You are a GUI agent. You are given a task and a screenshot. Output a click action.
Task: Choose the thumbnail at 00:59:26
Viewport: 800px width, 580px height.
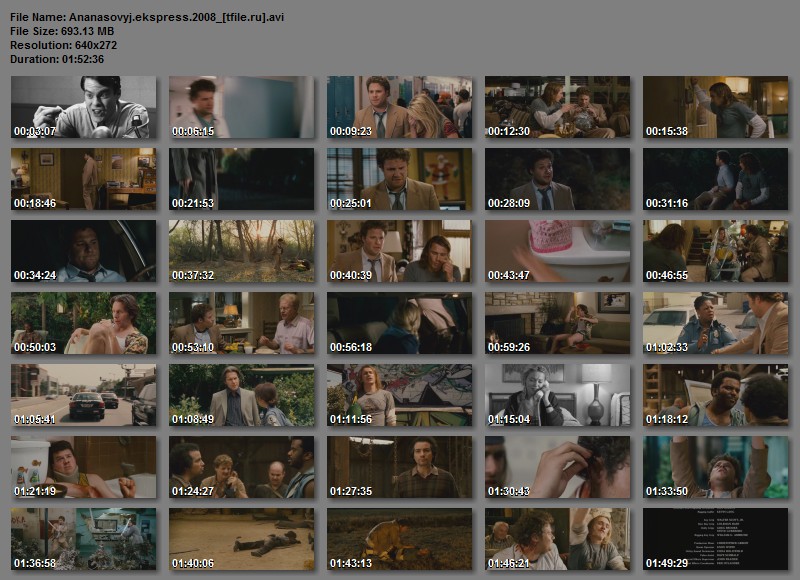(558, 323)
